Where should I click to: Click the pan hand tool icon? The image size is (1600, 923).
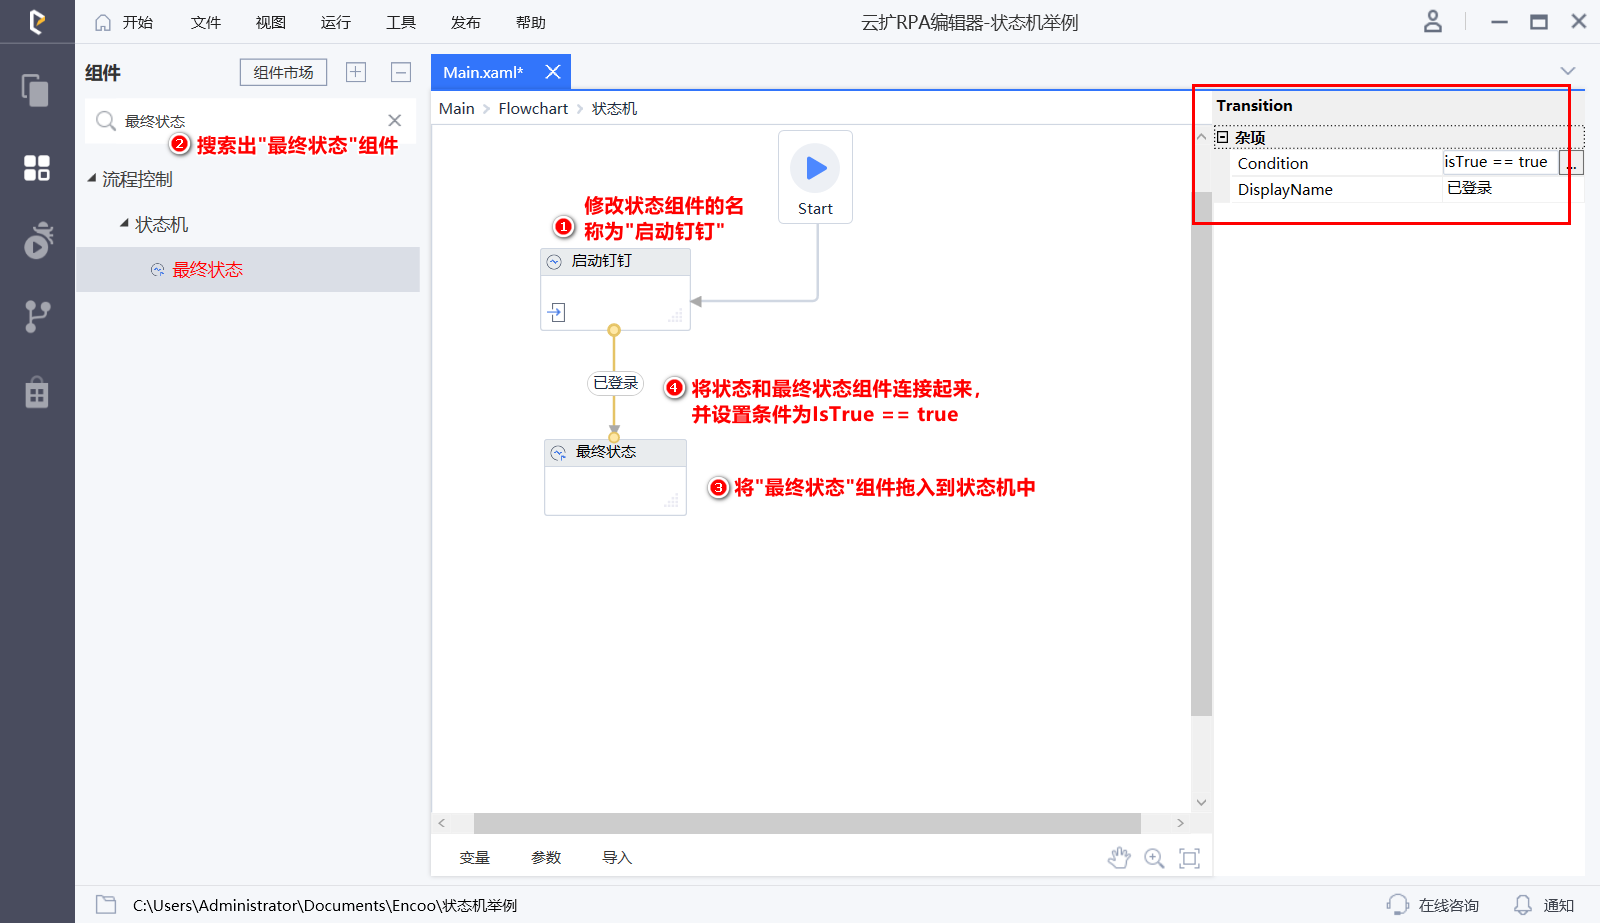(1119, 858)
